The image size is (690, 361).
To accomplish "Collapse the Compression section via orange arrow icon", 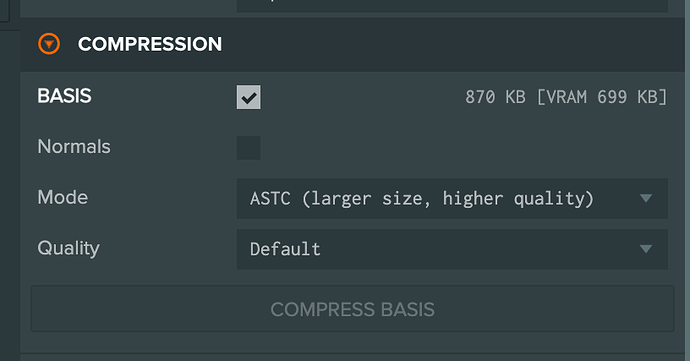I will 49,44.
